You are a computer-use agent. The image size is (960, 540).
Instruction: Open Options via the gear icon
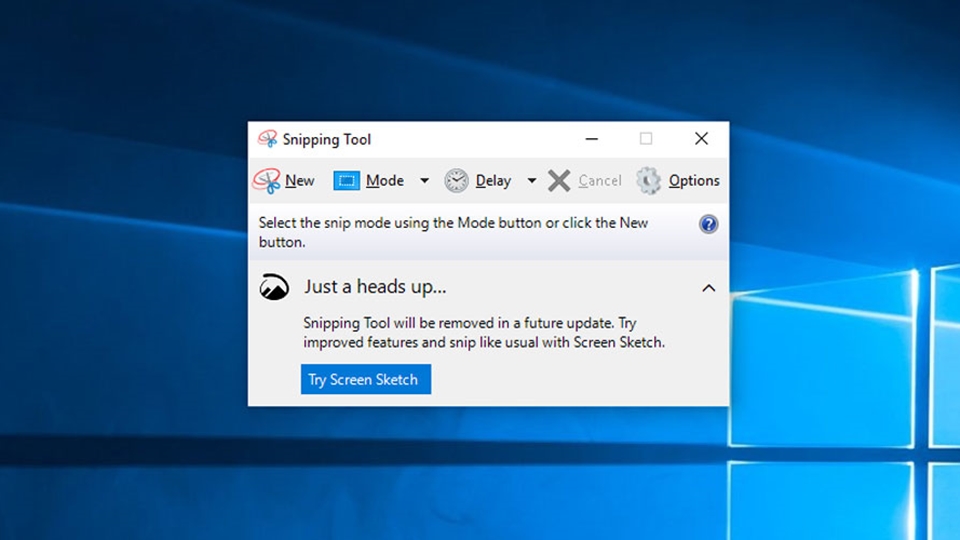(649, 181)
